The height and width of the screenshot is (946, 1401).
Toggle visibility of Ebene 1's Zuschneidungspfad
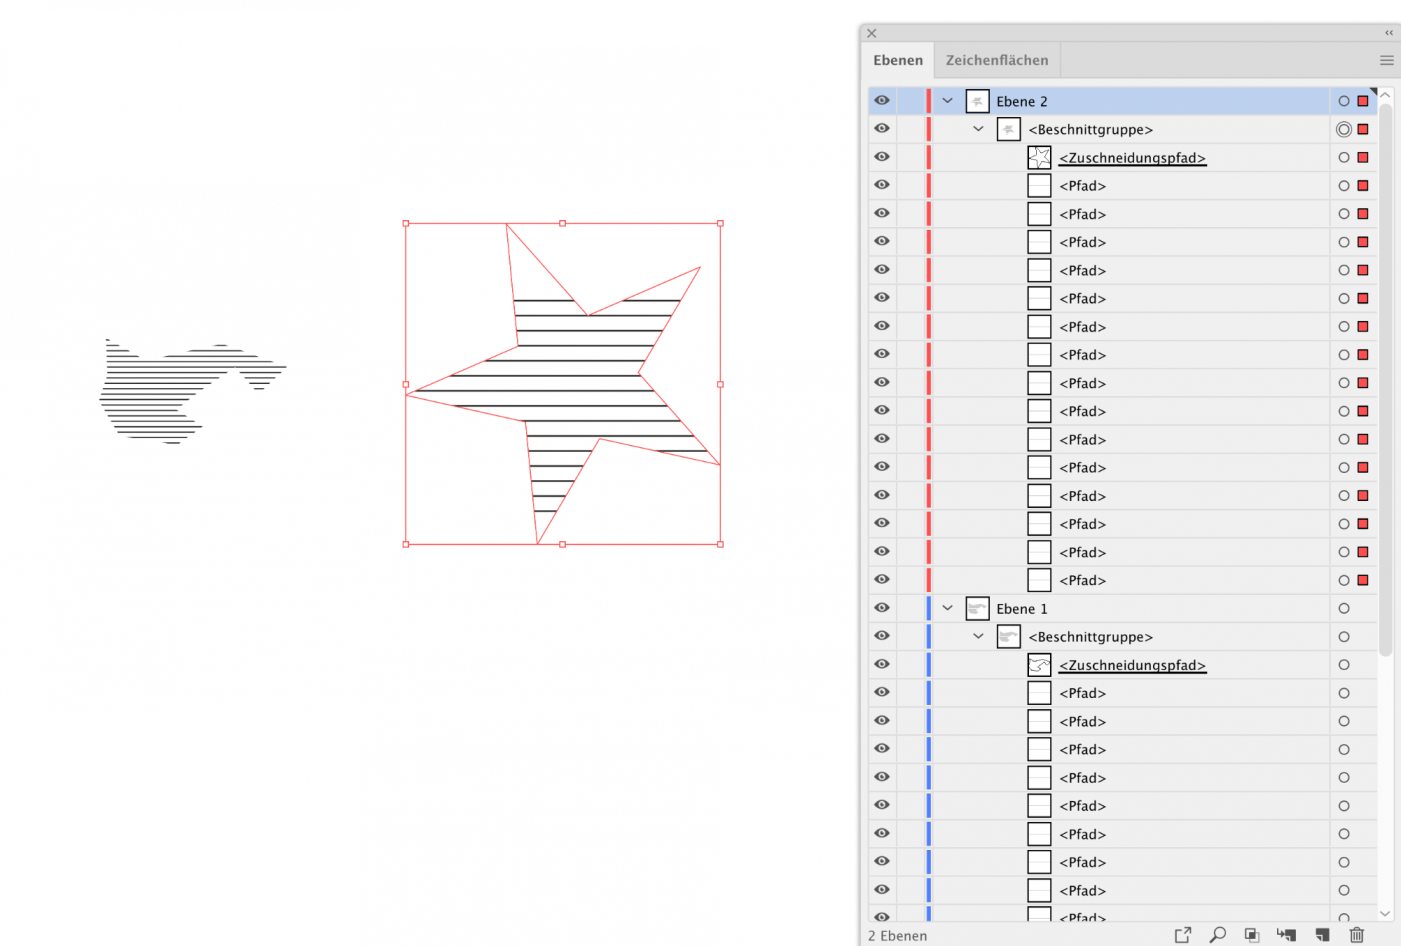click(882, 664)
